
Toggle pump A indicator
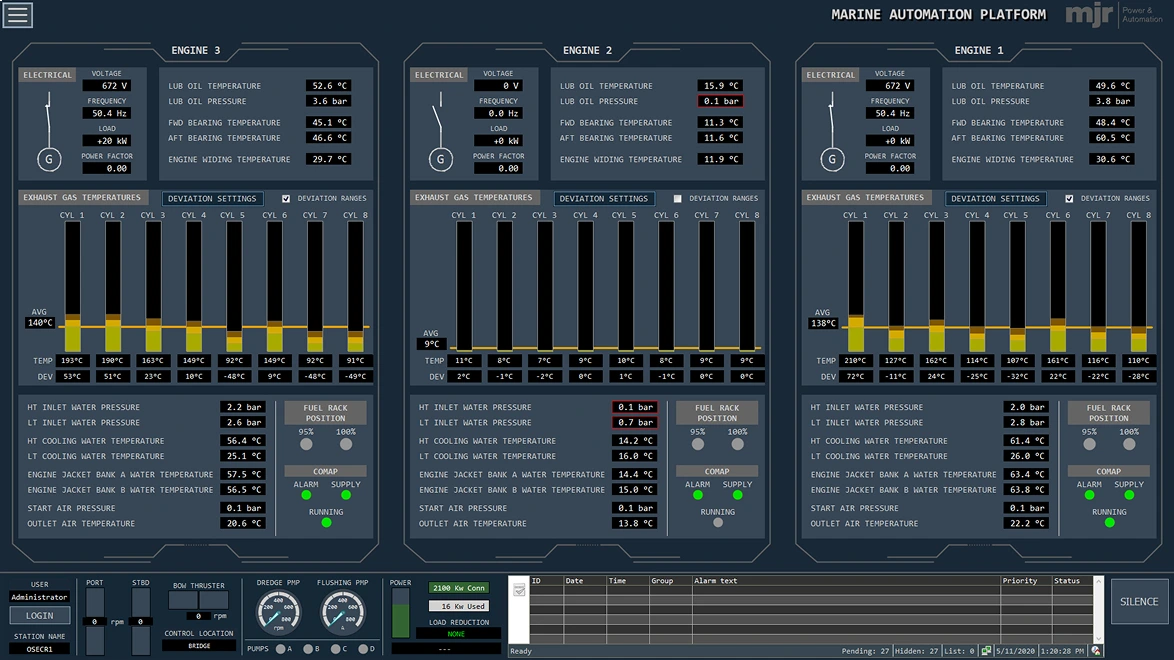[280, 649]
